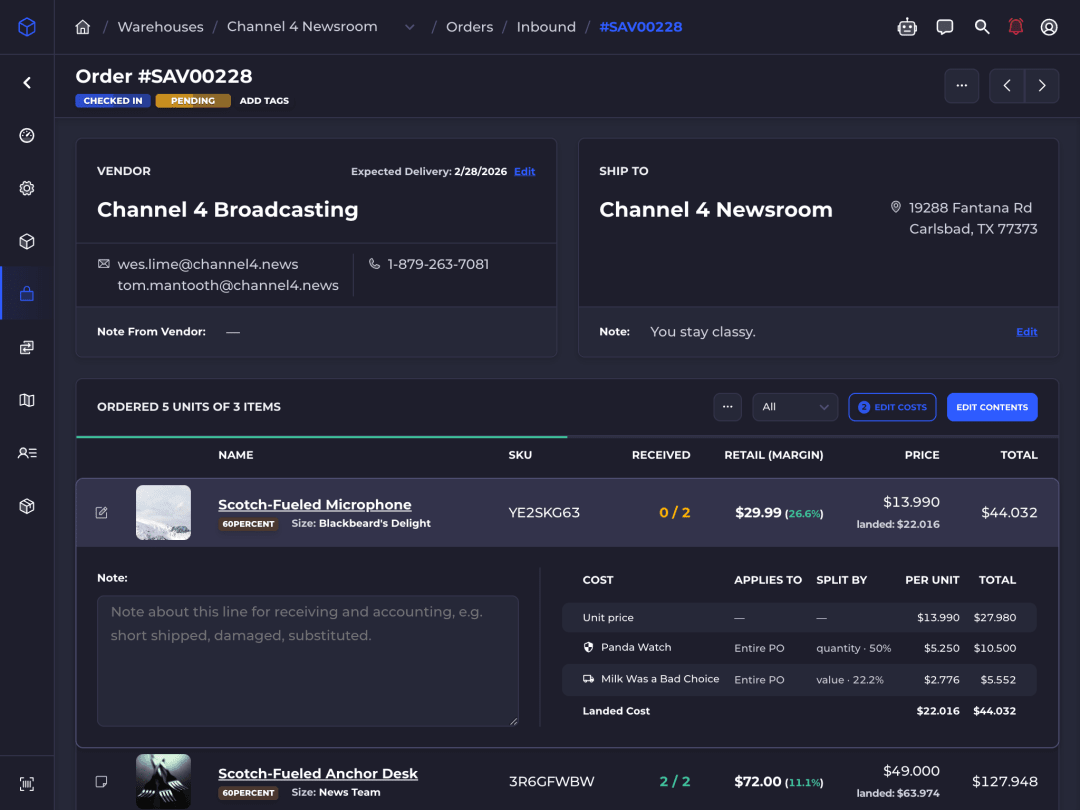
Task: Open package cube sidebar icon
Action: [x=27, y=506]
